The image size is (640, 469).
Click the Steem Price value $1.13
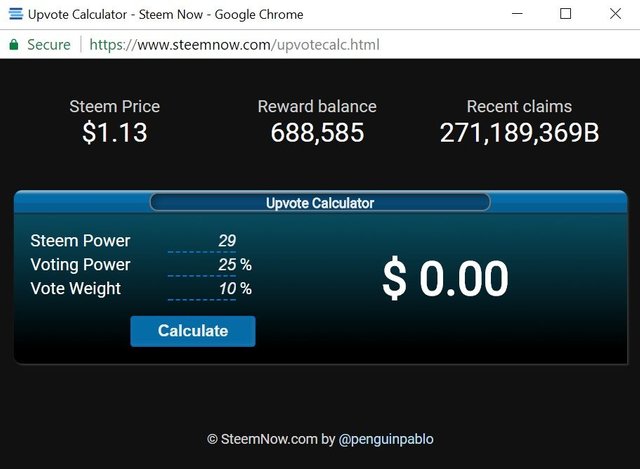114,132
